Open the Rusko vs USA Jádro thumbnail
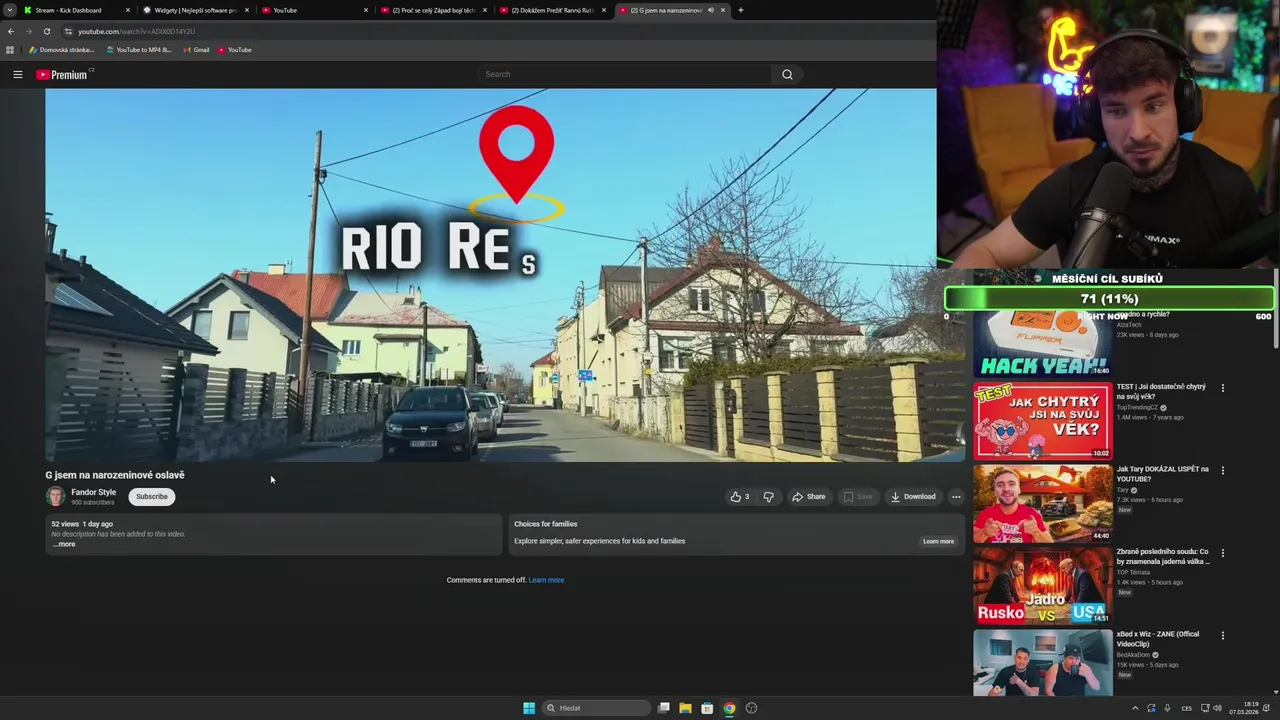 (x=1042, y=585)
